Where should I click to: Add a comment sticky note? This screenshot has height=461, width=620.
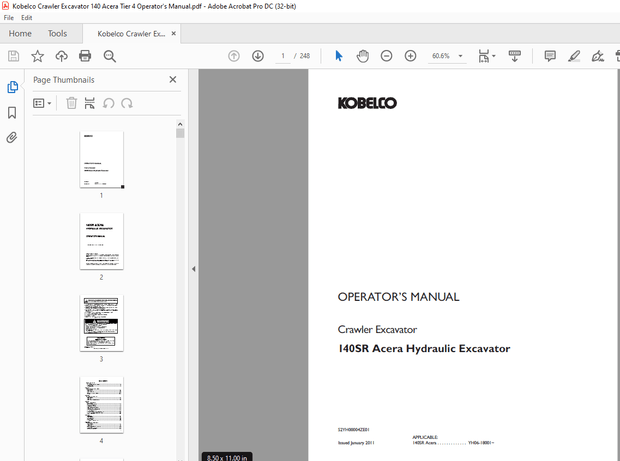(x=550, y=56)
